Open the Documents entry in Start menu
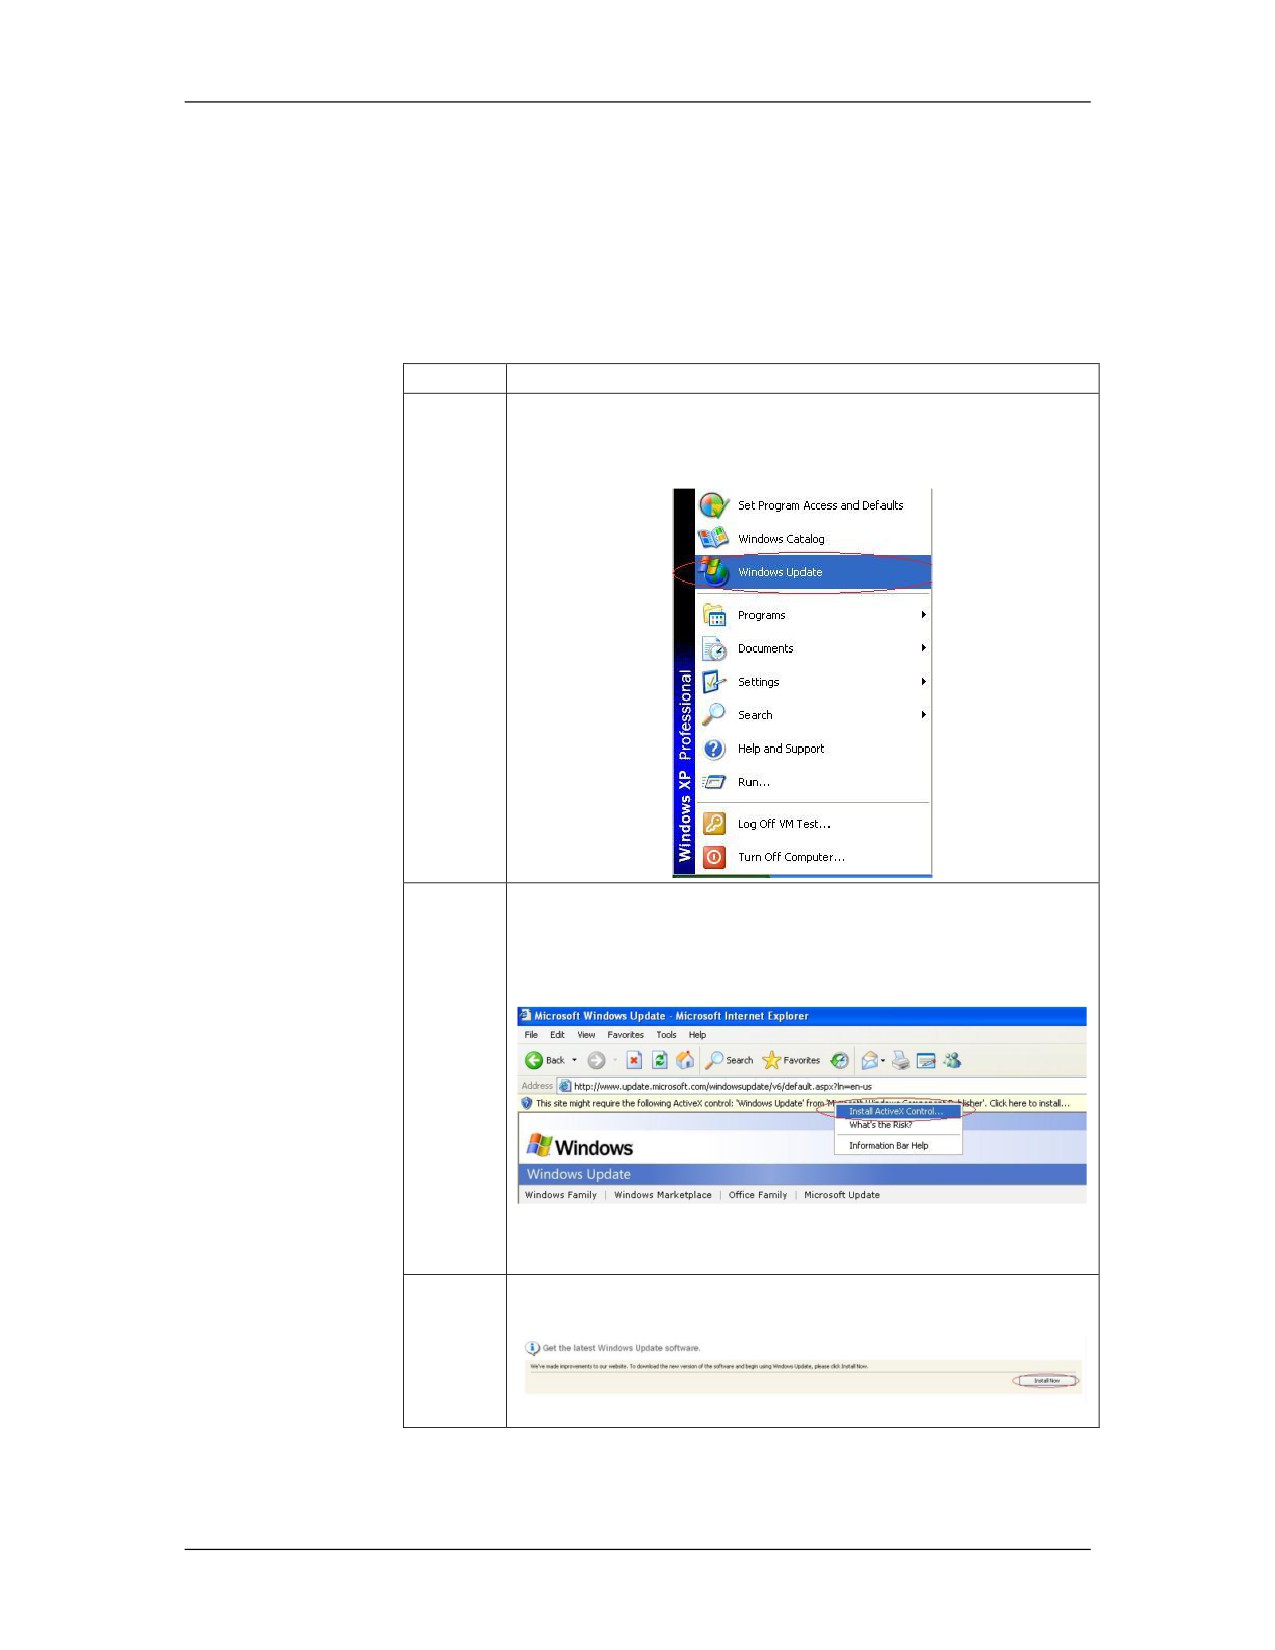 (x=813, y=649)
